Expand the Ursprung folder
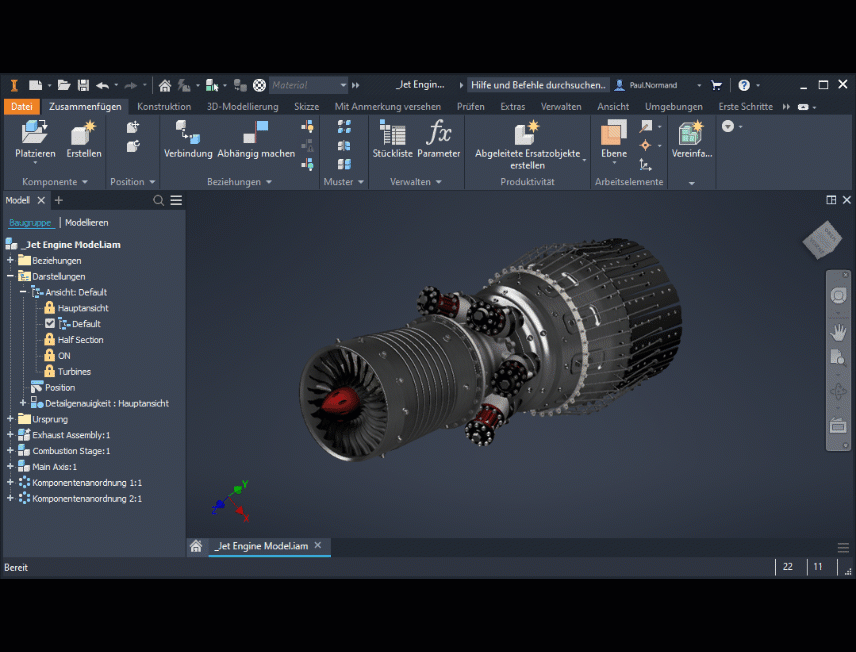 pyautogui.click(x=10, y=419)
